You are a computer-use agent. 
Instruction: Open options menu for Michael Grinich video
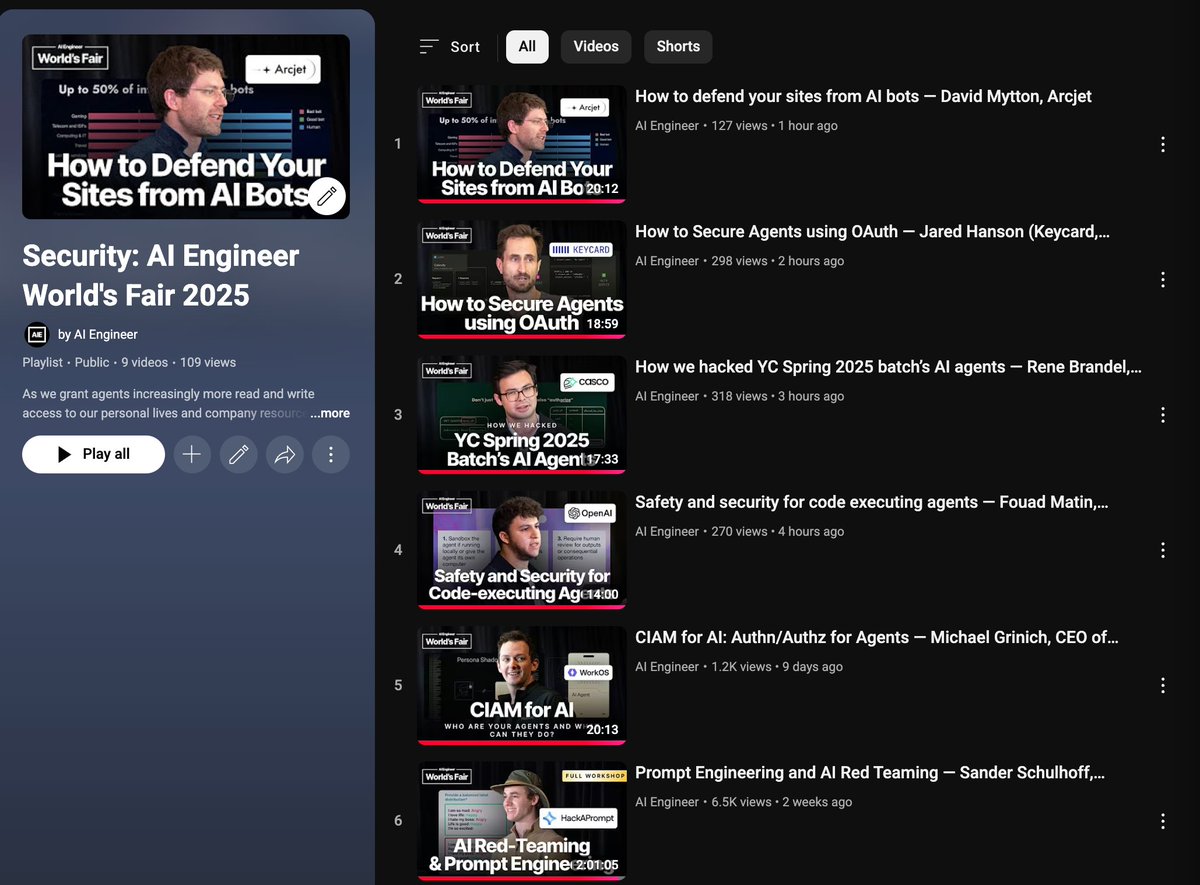pos(1162,685)
